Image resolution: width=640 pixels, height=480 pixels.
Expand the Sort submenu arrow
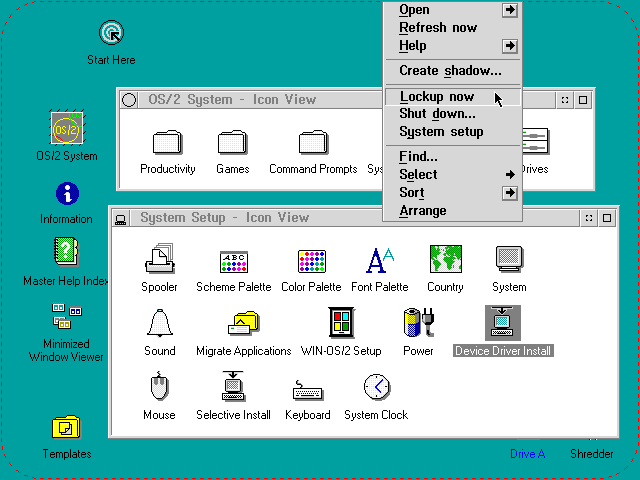pyautogui.click(x=510, y=193)
